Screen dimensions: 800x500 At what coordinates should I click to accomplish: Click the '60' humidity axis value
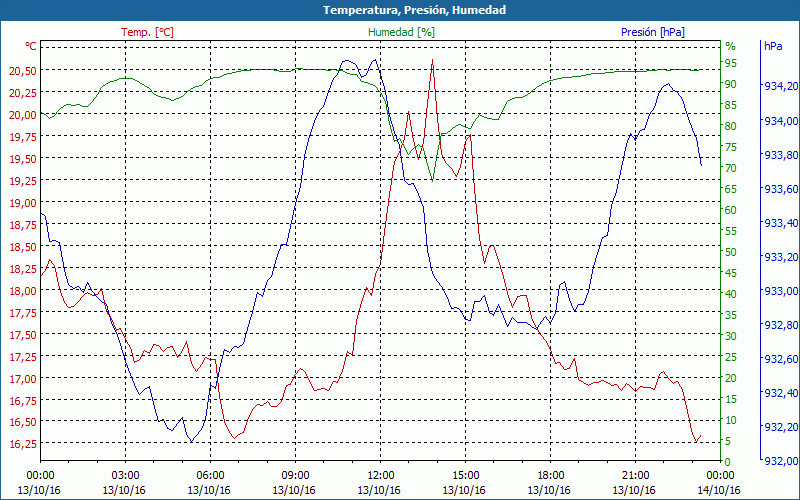pyautogui.click(x=731, y=210)
